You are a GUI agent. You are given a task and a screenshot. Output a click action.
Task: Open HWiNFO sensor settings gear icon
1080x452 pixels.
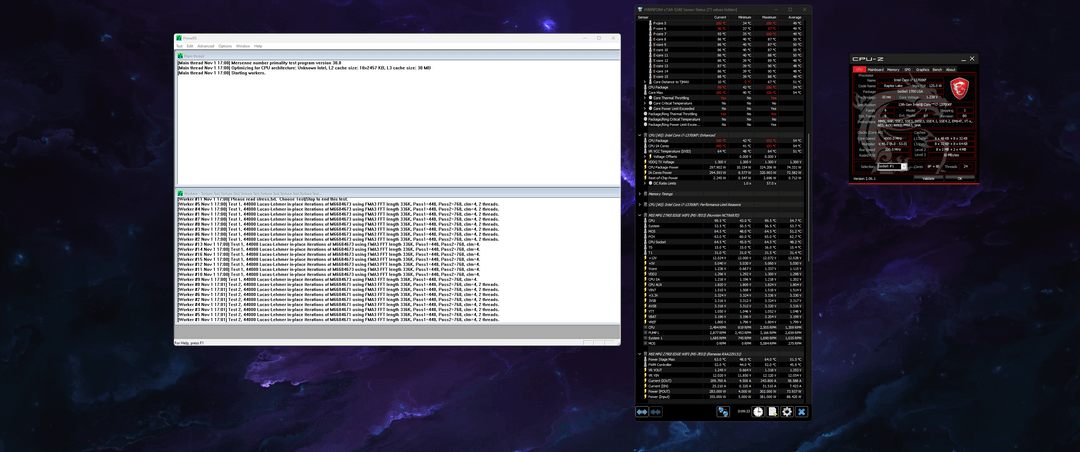click(x=787, y=412)
